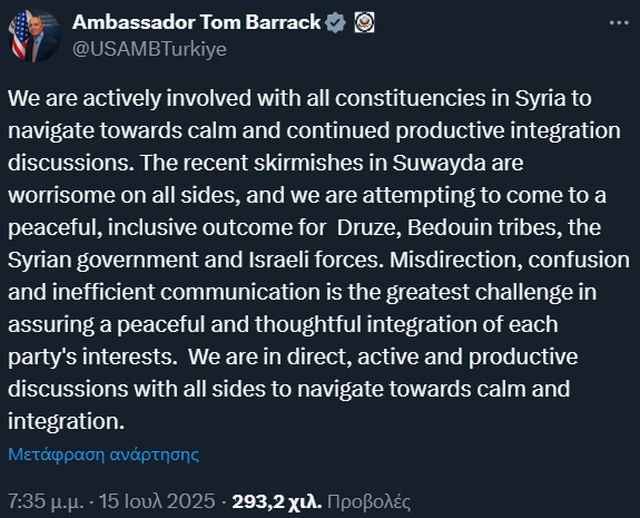The image size is (640, 518).
Task: Click the American flag in the avatar
Action: click(18, 35)
